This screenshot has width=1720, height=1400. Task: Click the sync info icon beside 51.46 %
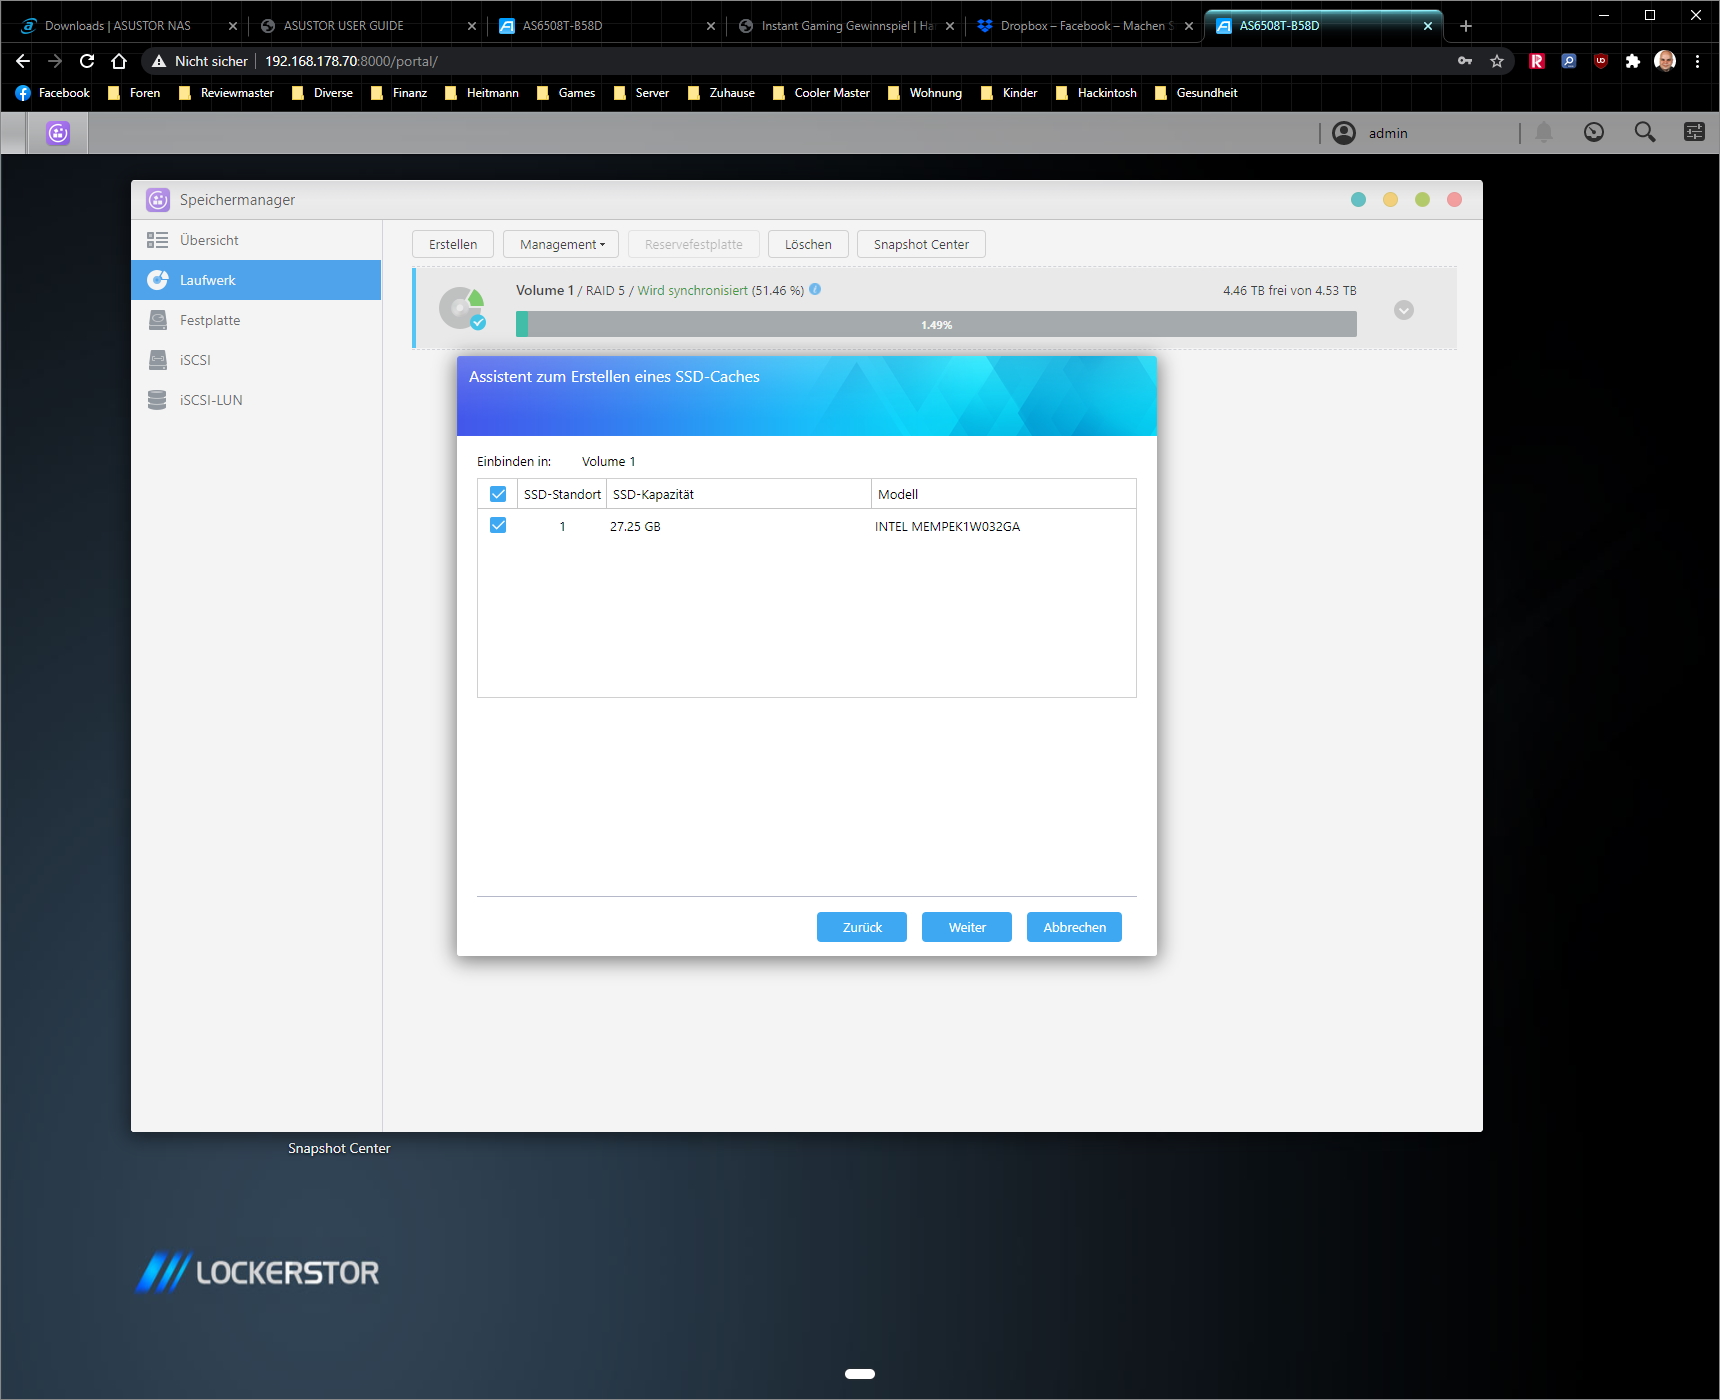click(815, 290)
